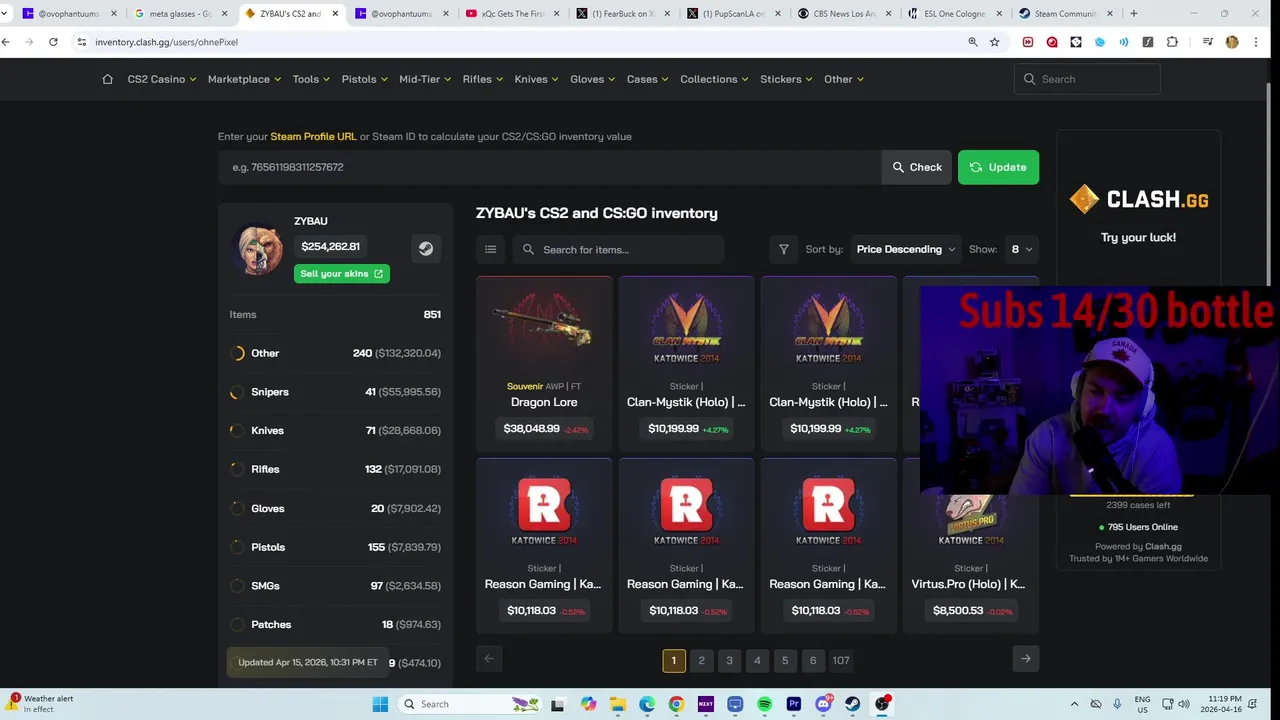The image size is (1280, 720).
Task: Open Steam from the taskbar
Action: click(x=852, y=704)
